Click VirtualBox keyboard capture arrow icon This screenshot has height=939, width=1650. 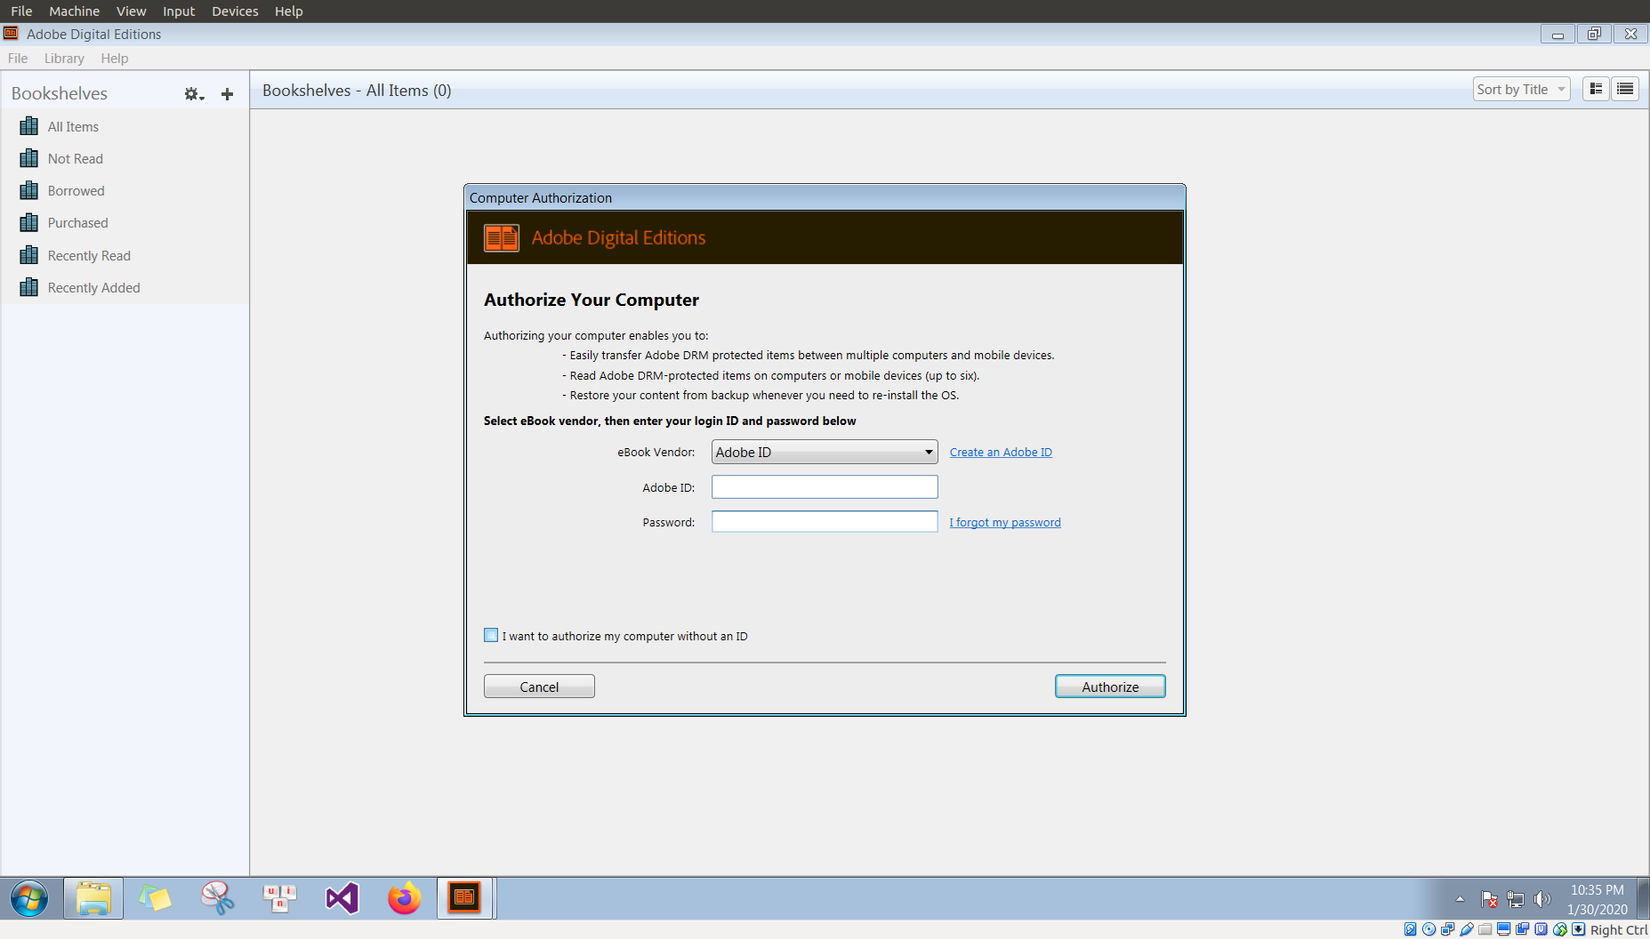click(x=1579, y=930)
